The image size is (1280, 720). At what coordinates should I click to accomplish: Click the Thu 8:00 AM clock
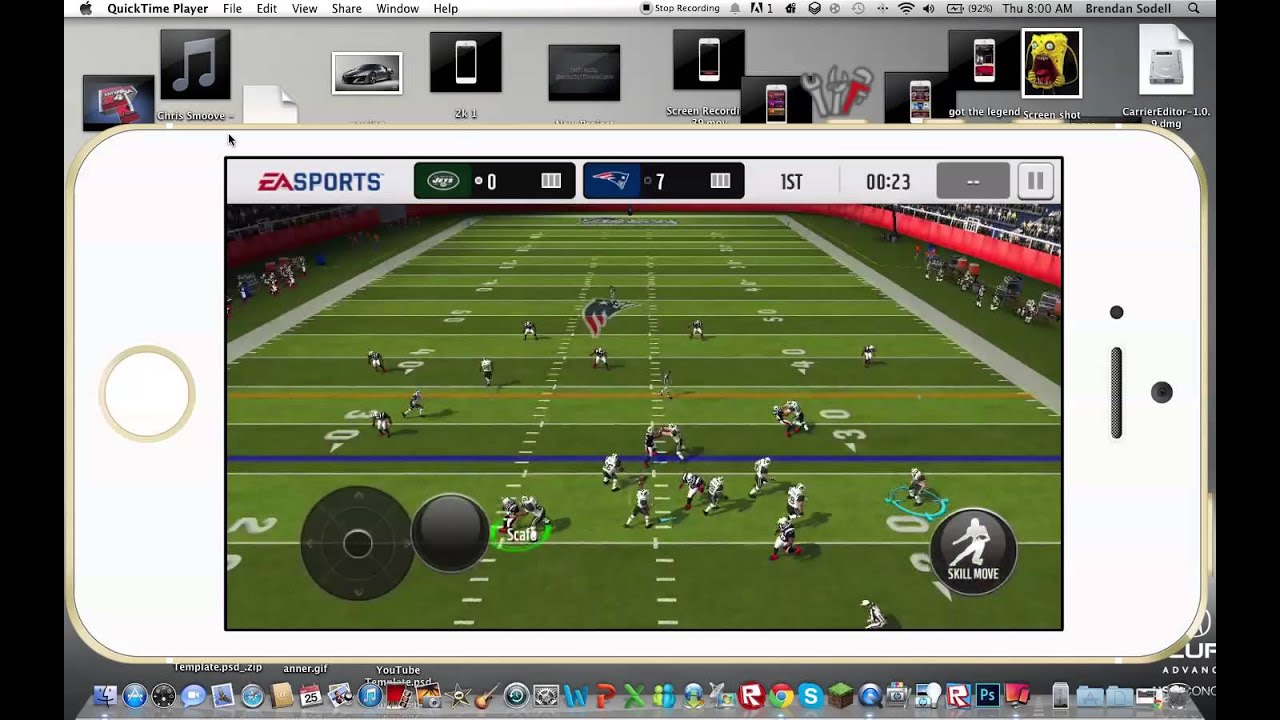pos(1037,8)
